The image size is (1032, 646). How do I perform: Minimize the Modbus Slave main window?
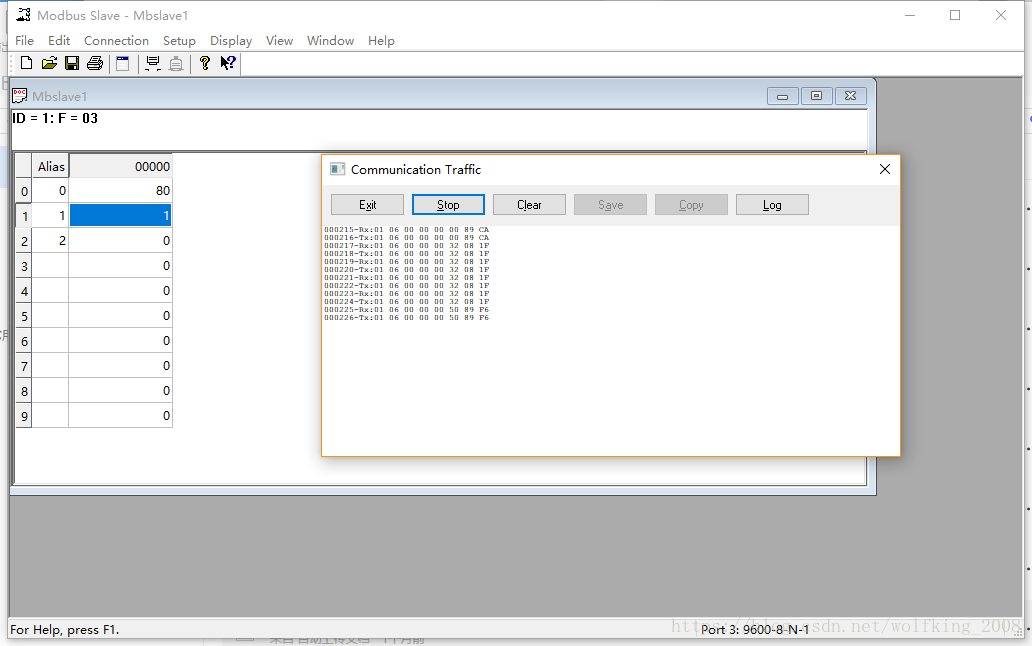pos(910,15)
